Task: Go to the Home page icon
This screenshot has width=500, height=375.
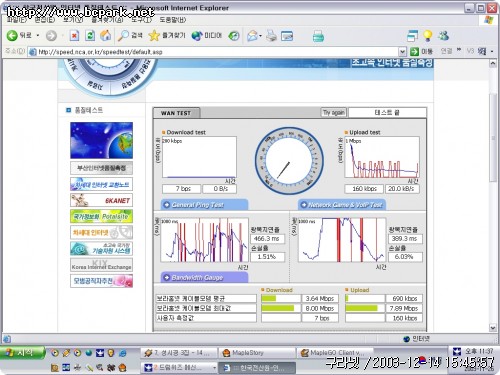Action: tap(106, 35)
